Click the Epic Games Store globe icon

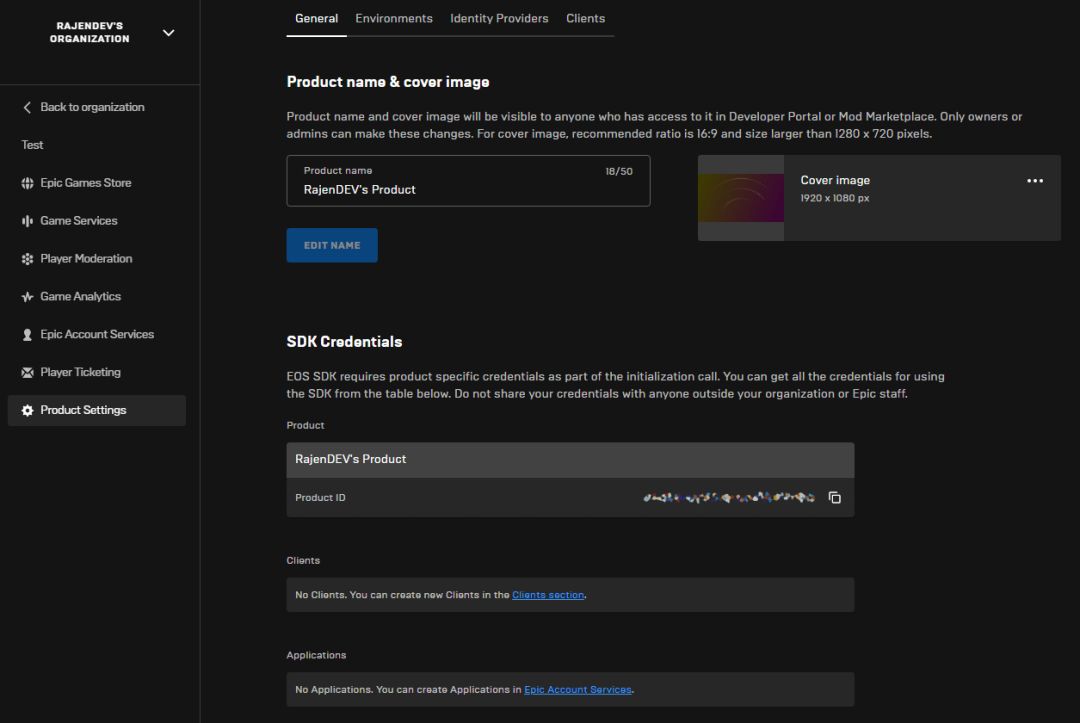(27, 183)
